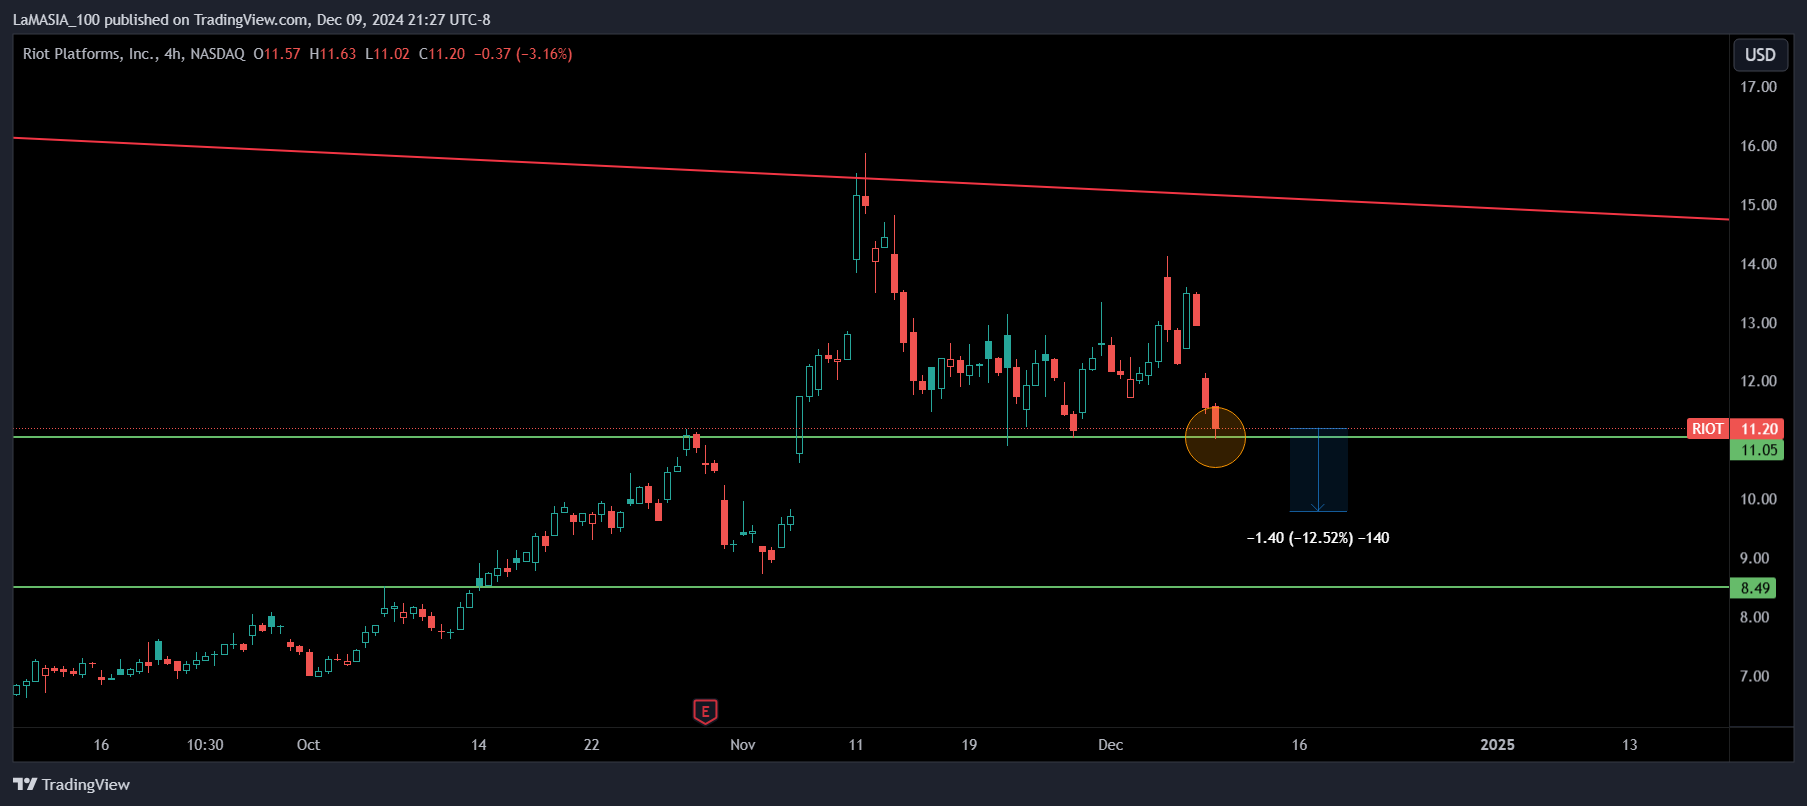
Task: Click the 10:30 time axis label
Action: [x=205, y=745]
